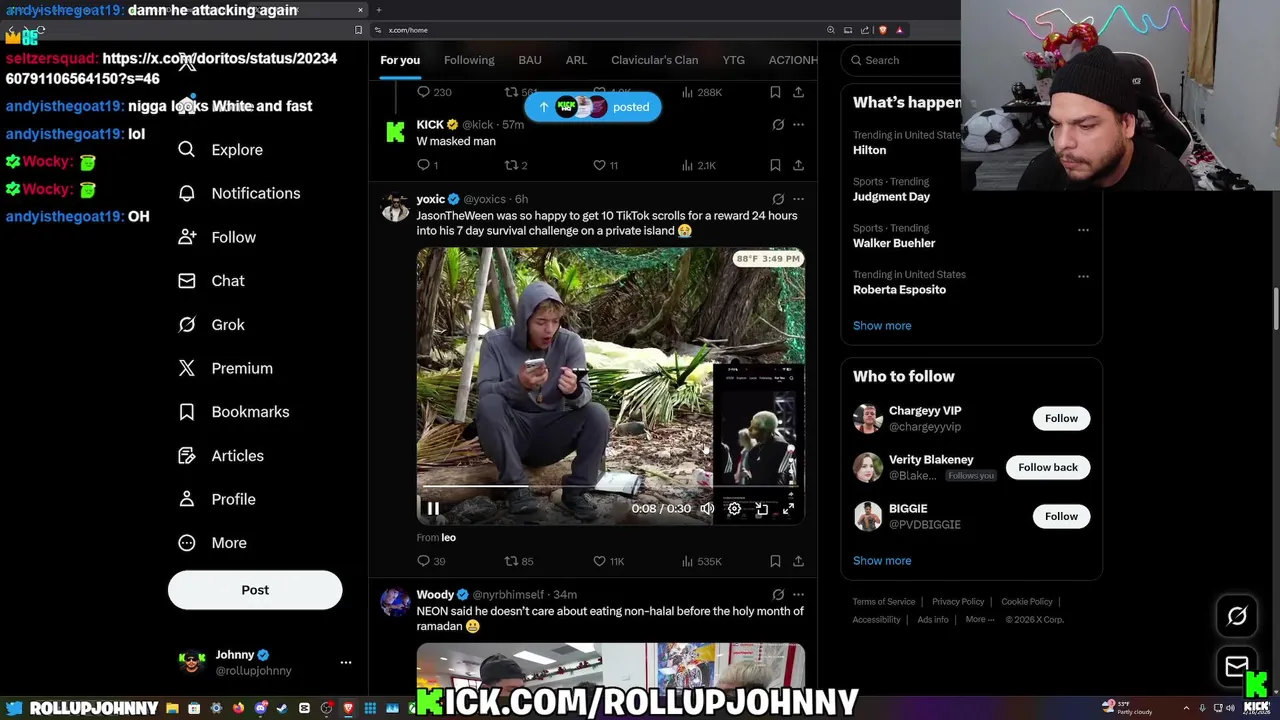The height and width of the screenshot is (720, 1280).
Task: Ask Grok about Woody's NEON post
Action: (x=778, y=595)
